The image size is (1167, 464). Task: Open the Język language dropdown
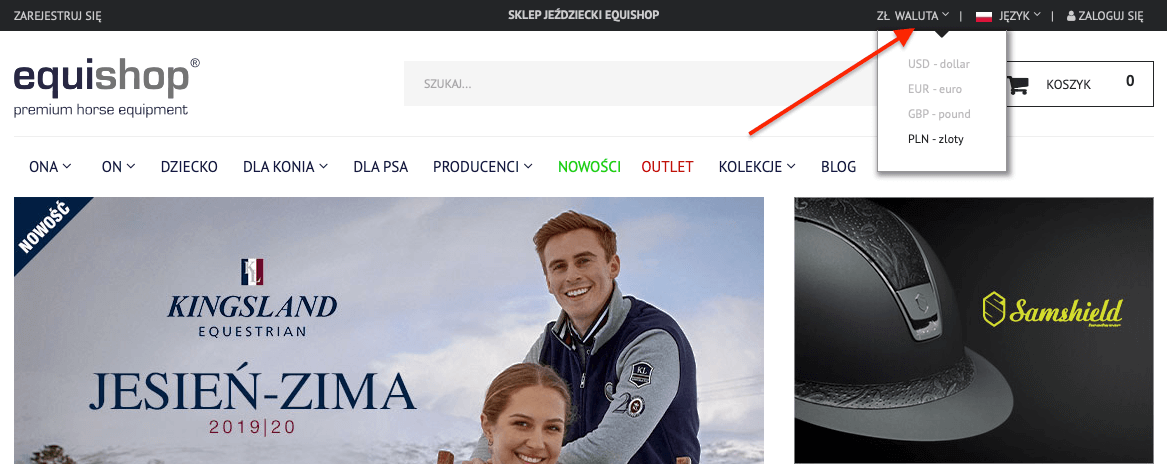click(1019, 16)
